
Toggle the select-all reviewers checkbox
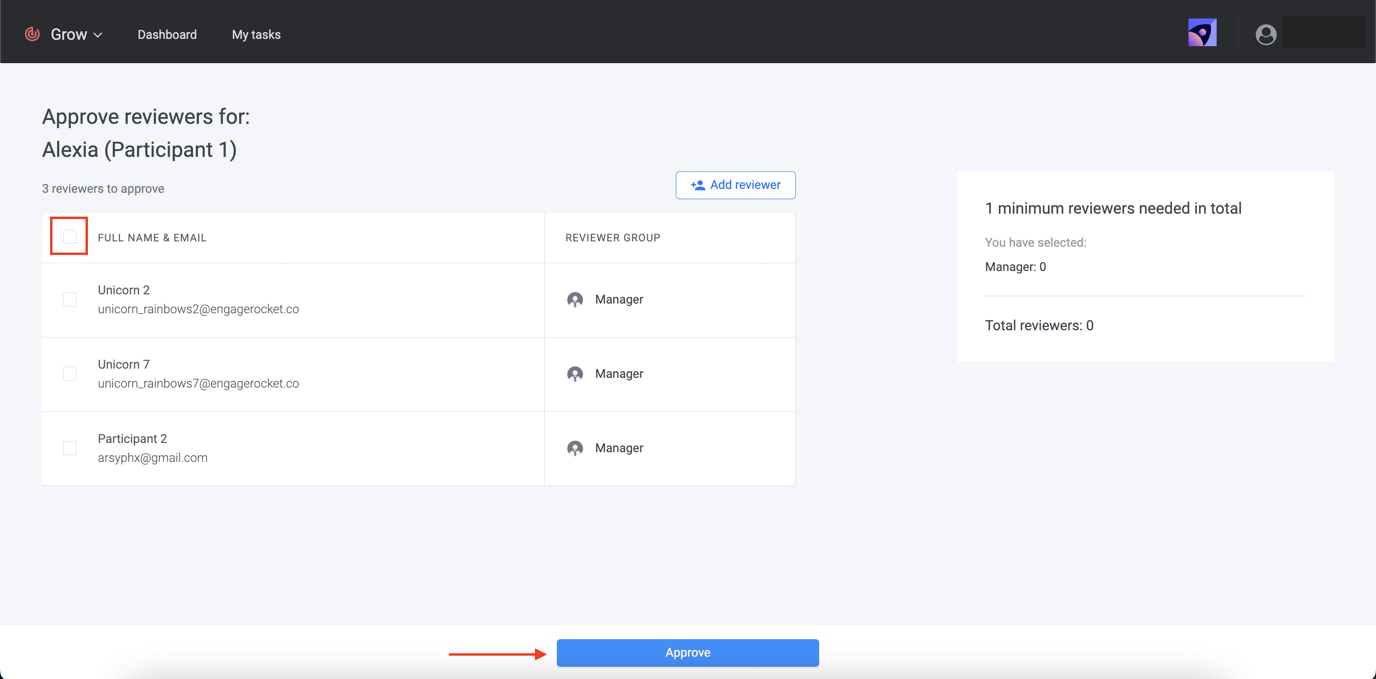pos(70,237)
